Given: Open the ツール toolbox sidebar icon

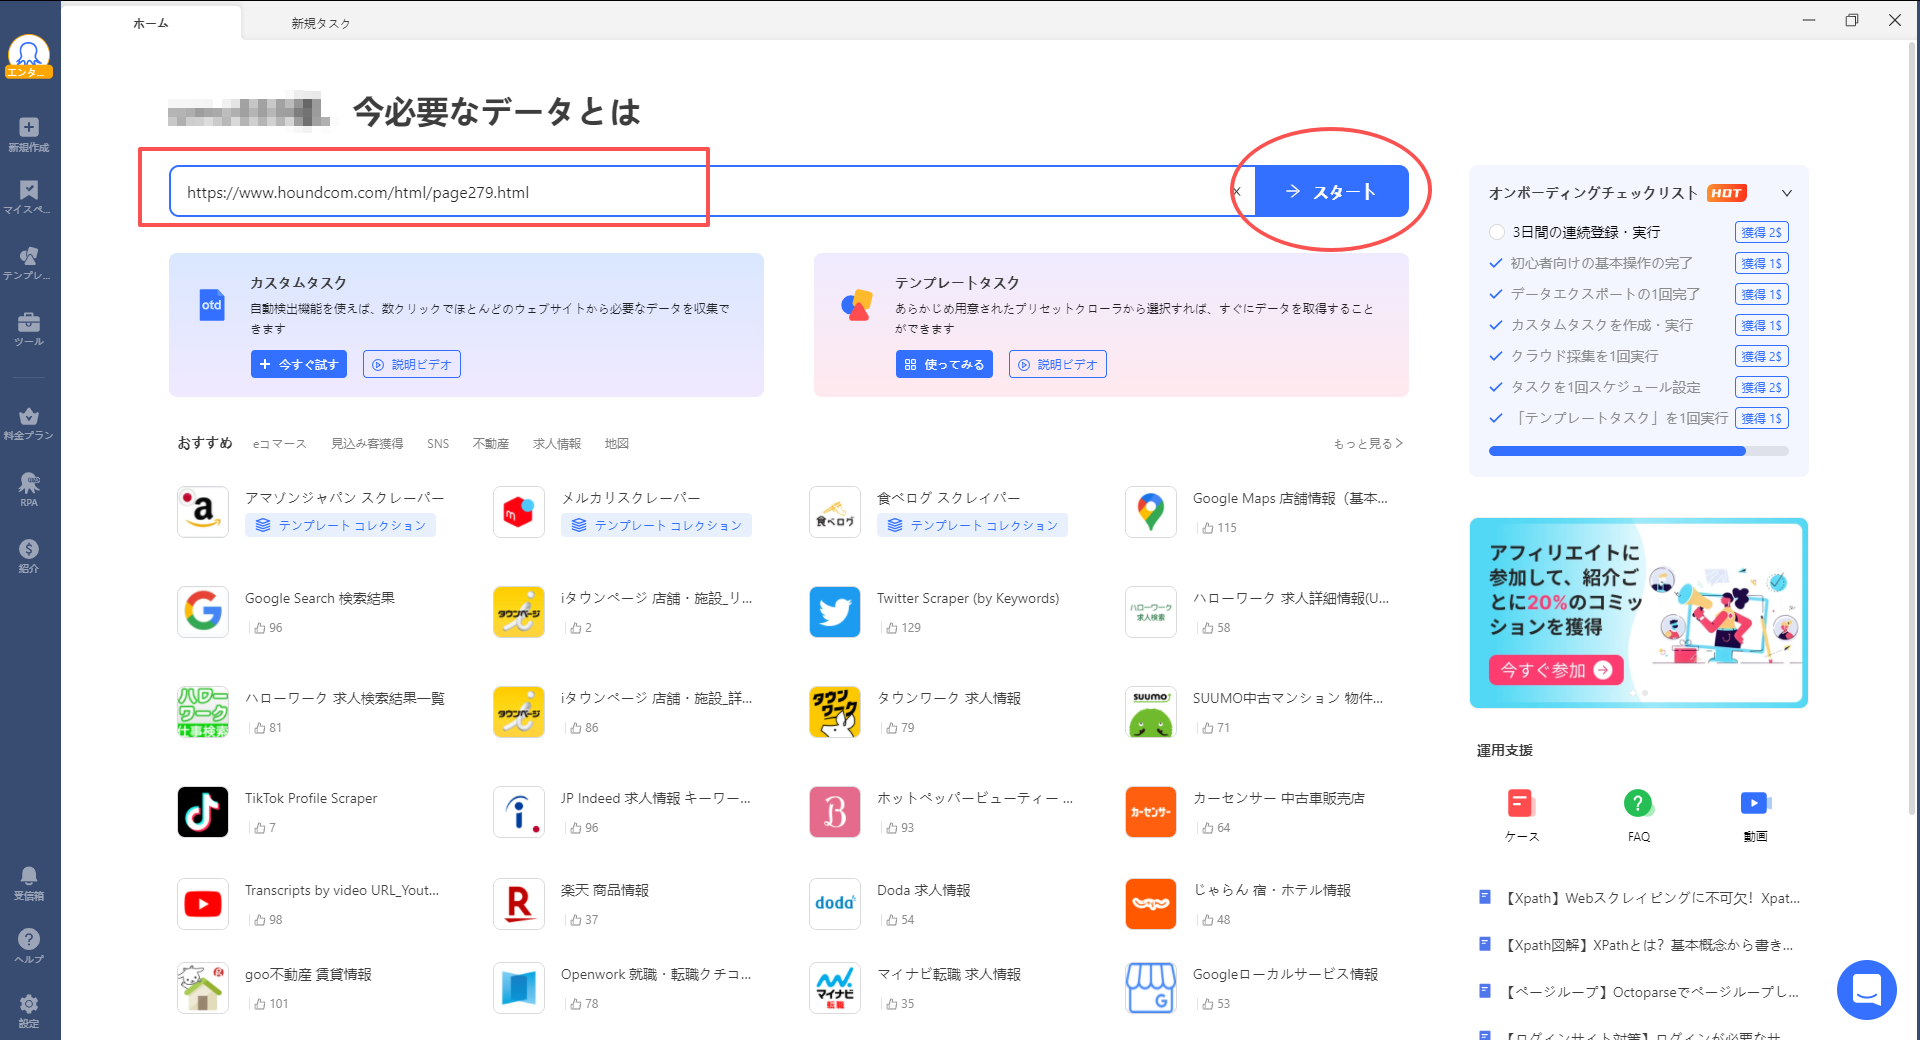Looking at the screenshot, I should pyautogui.click(x=29, y=328).
